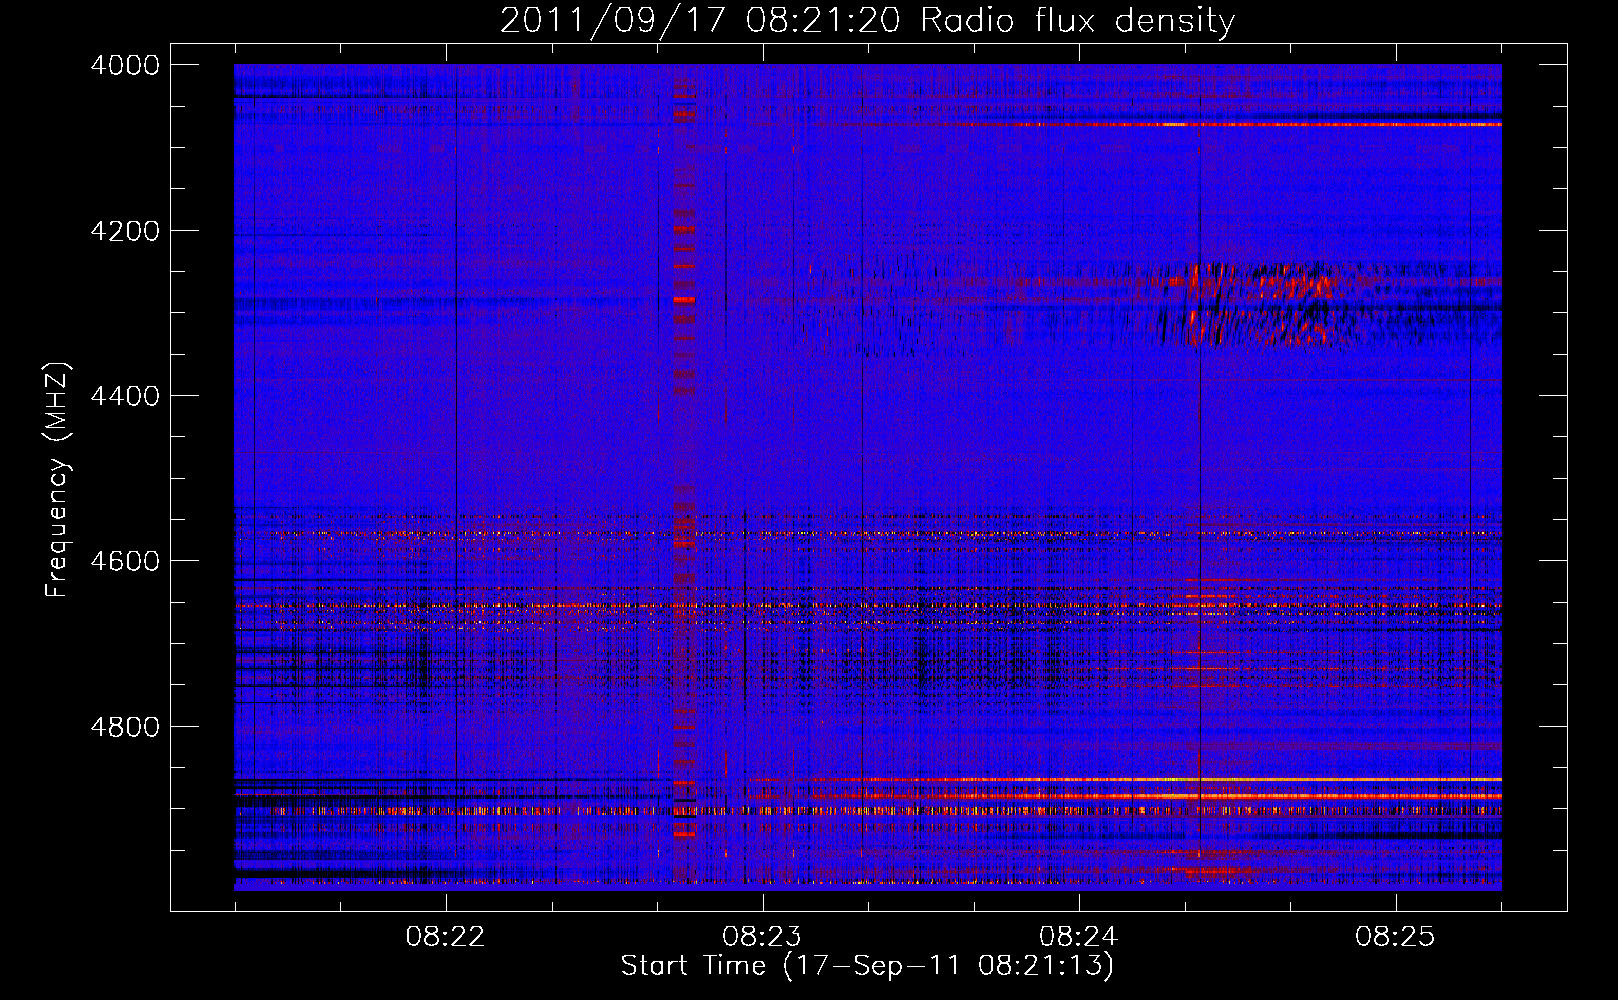
Task: Click the "Frequency (MHZ)" axis title
Action: [58, 480]
